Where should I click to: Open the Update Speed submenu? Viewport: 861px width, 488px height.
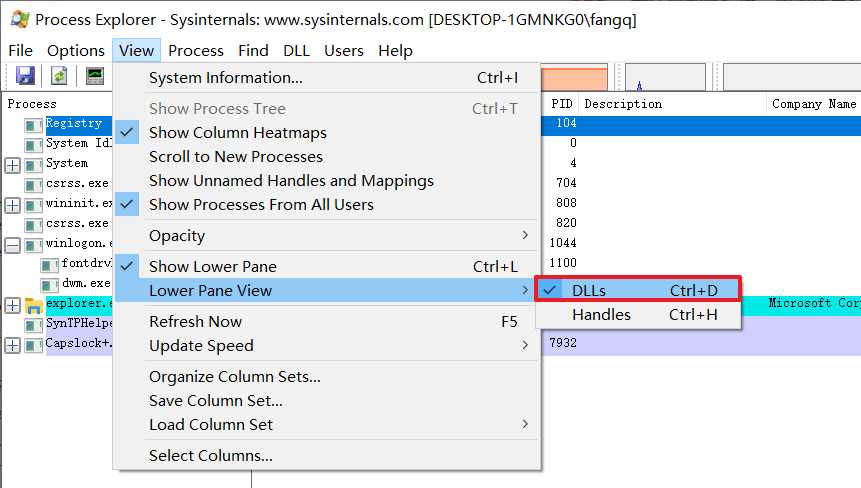[326, 346]
